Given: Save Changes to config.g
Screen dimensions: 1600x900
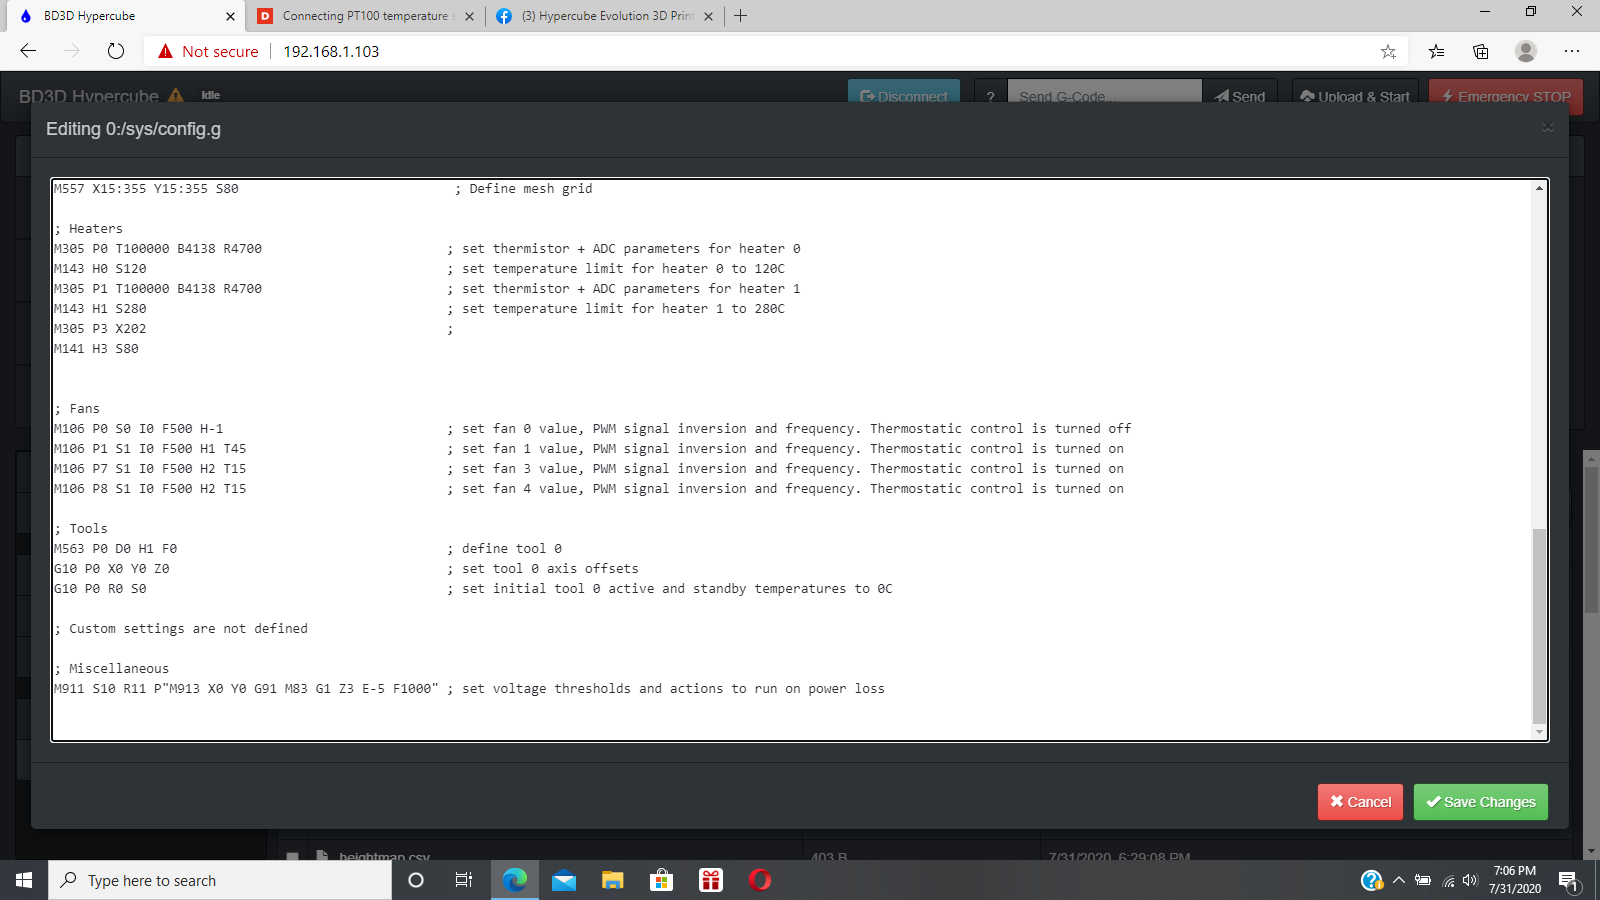Looking at the screenshot, I should click(x=1481, y=802).
